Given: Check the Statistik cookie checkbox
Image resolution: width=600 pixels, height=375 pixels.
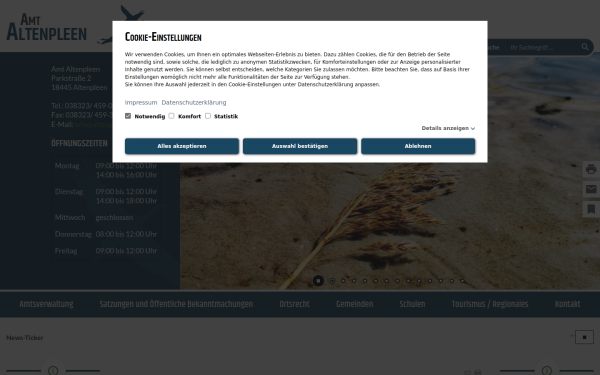Looking at the screenshot, I should [x=208, y=116].
